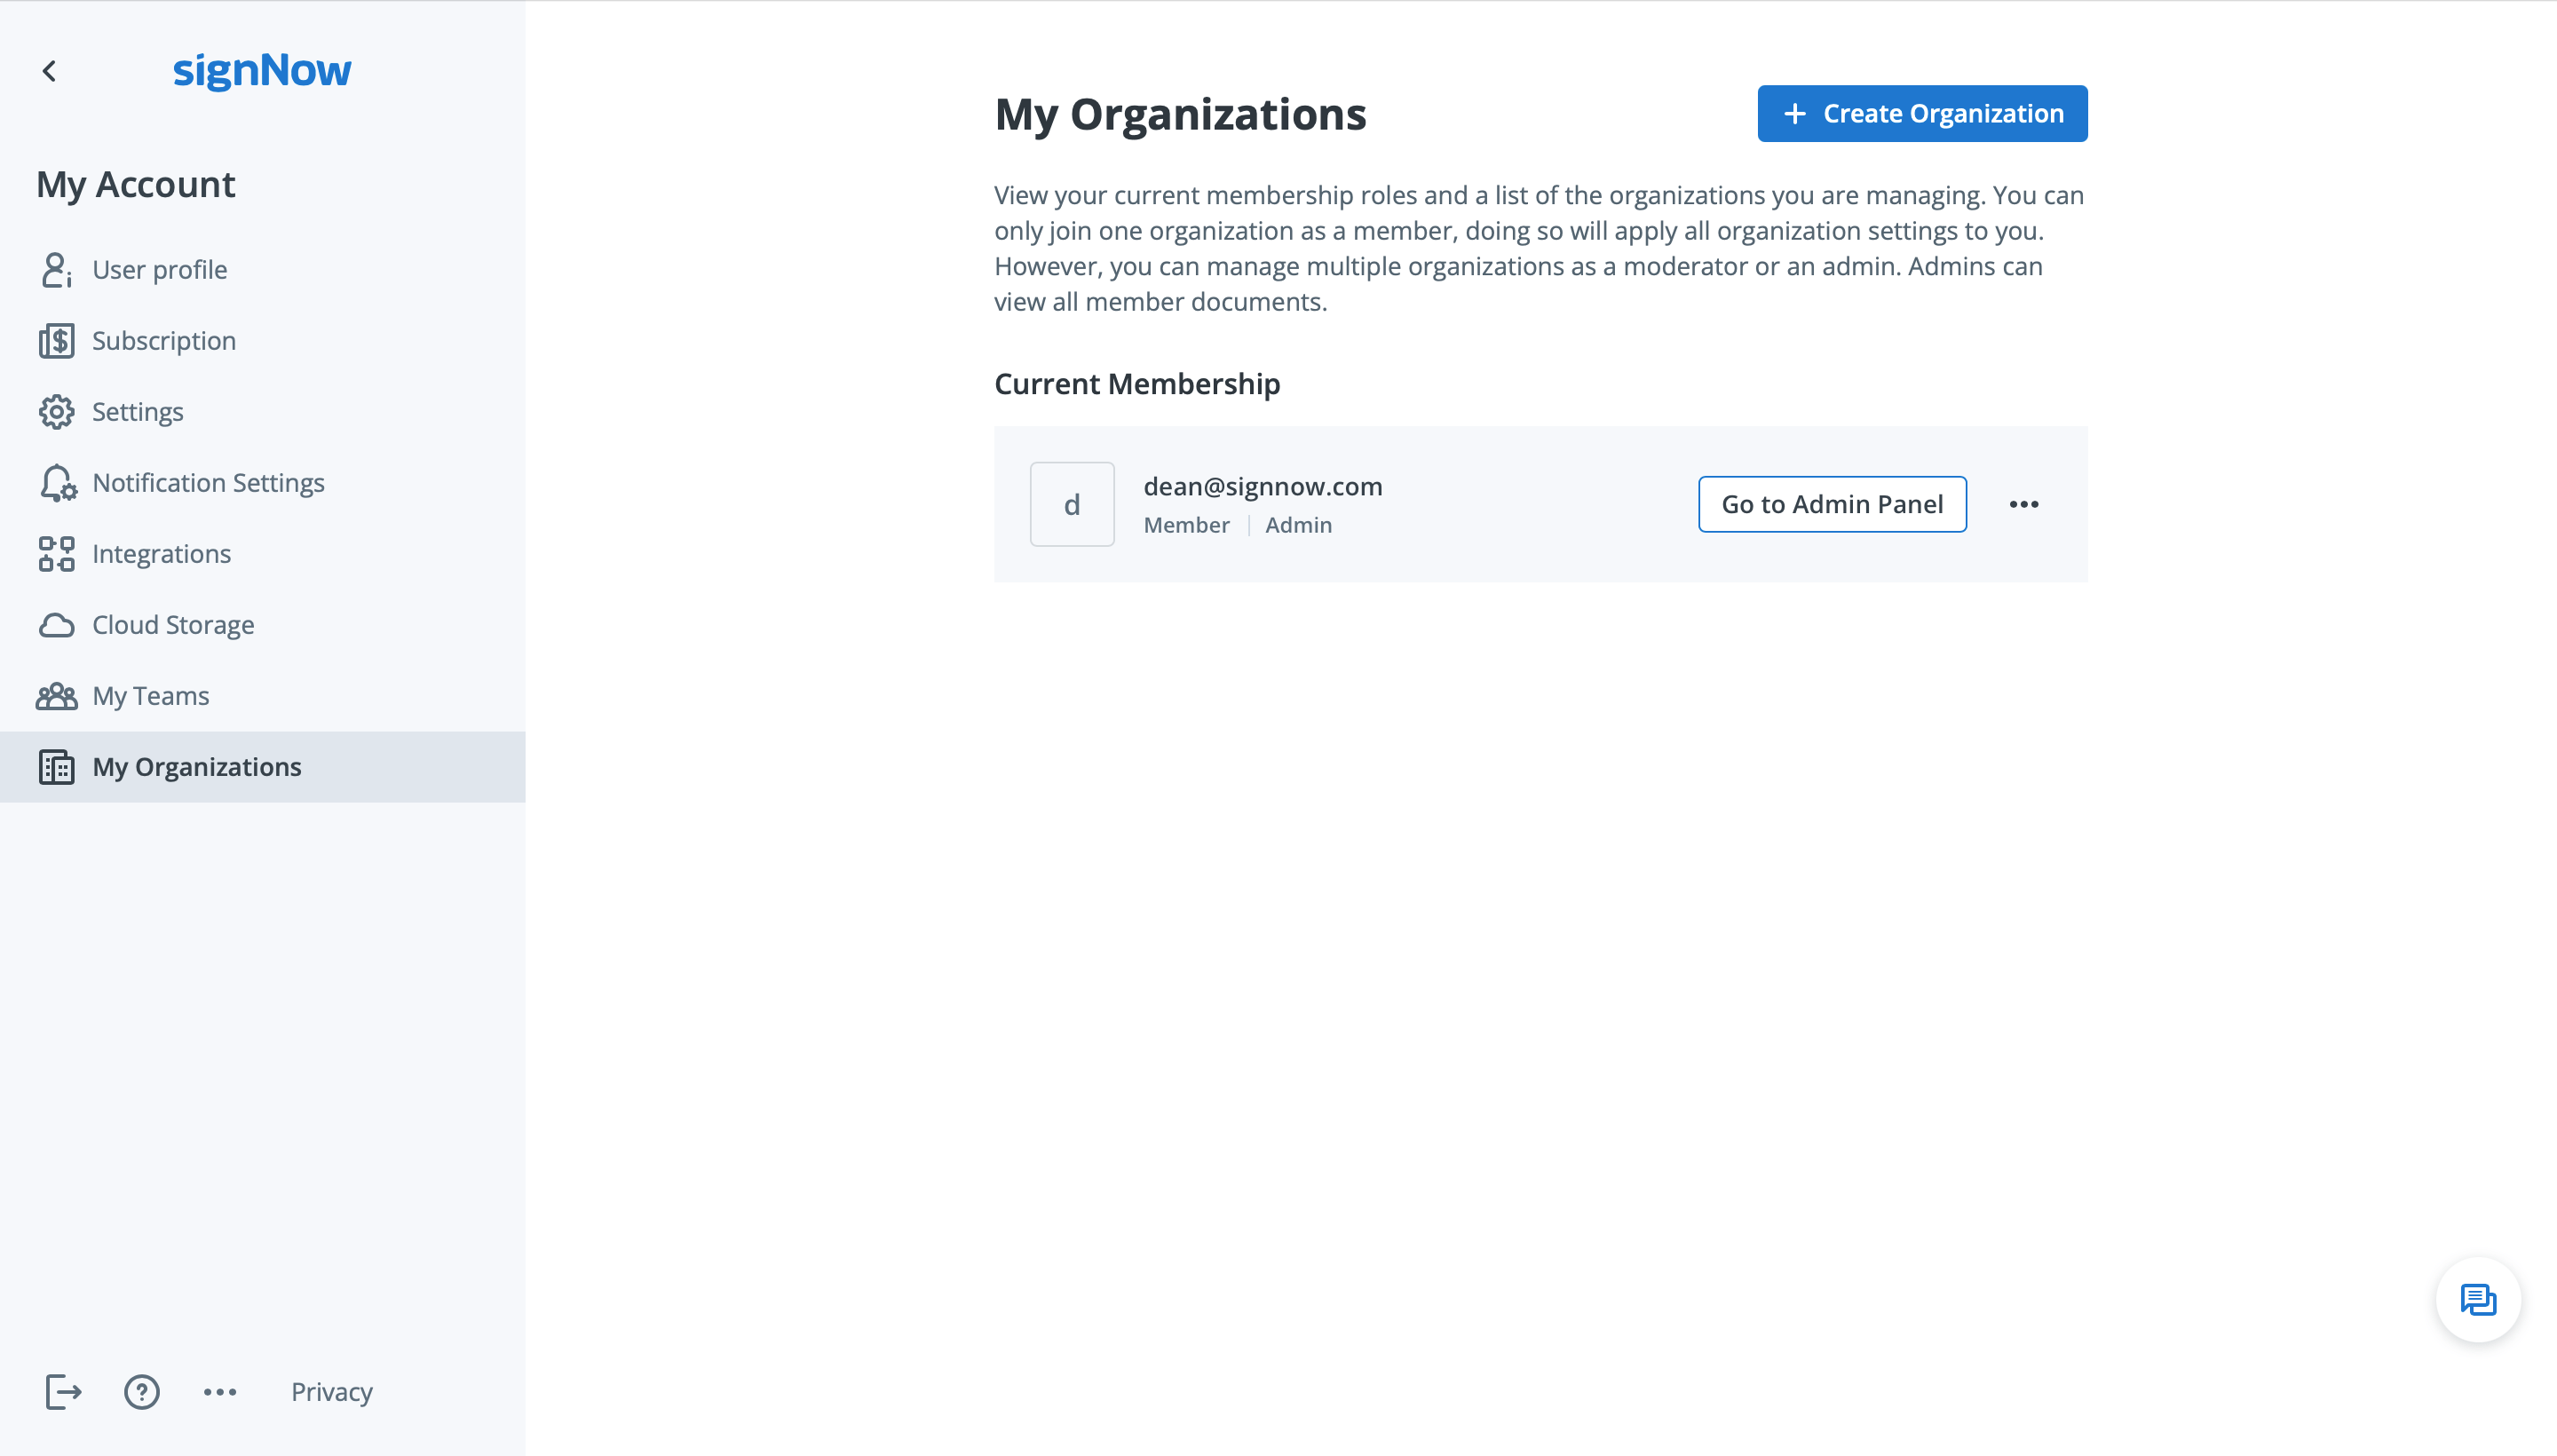Select My Organizations in the sidebar
The height and width of the screenshot is (1456, 2557).
197,767
